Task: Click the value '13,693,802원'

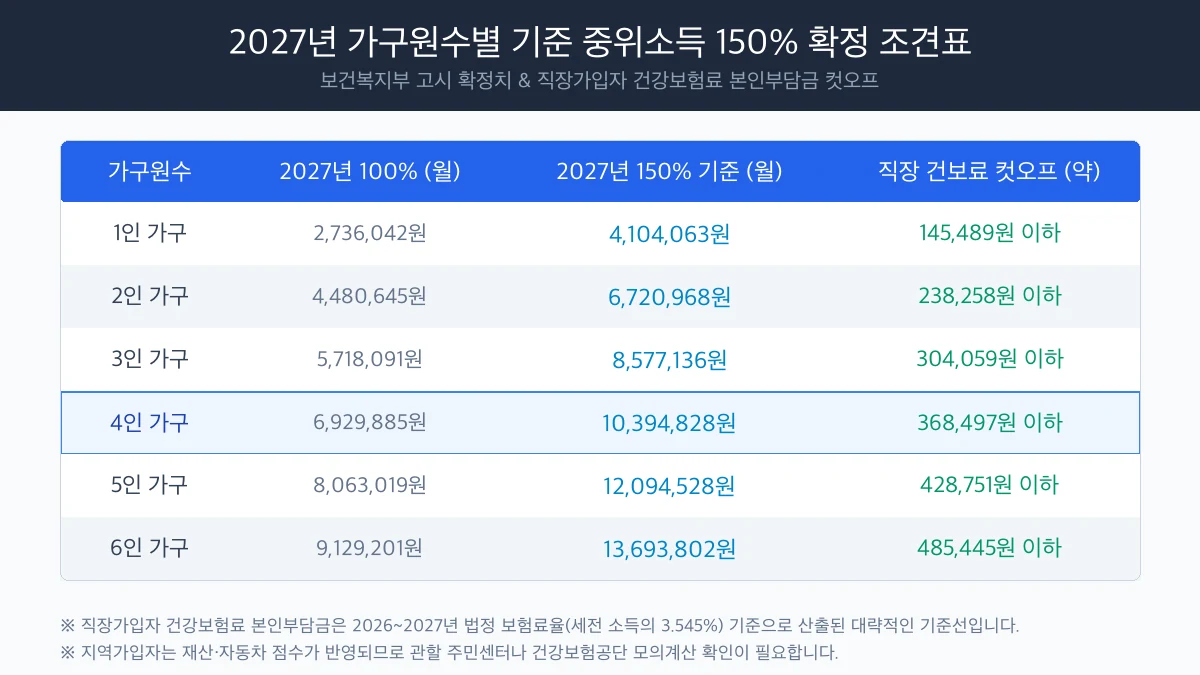Action: [x=670, y=549]
